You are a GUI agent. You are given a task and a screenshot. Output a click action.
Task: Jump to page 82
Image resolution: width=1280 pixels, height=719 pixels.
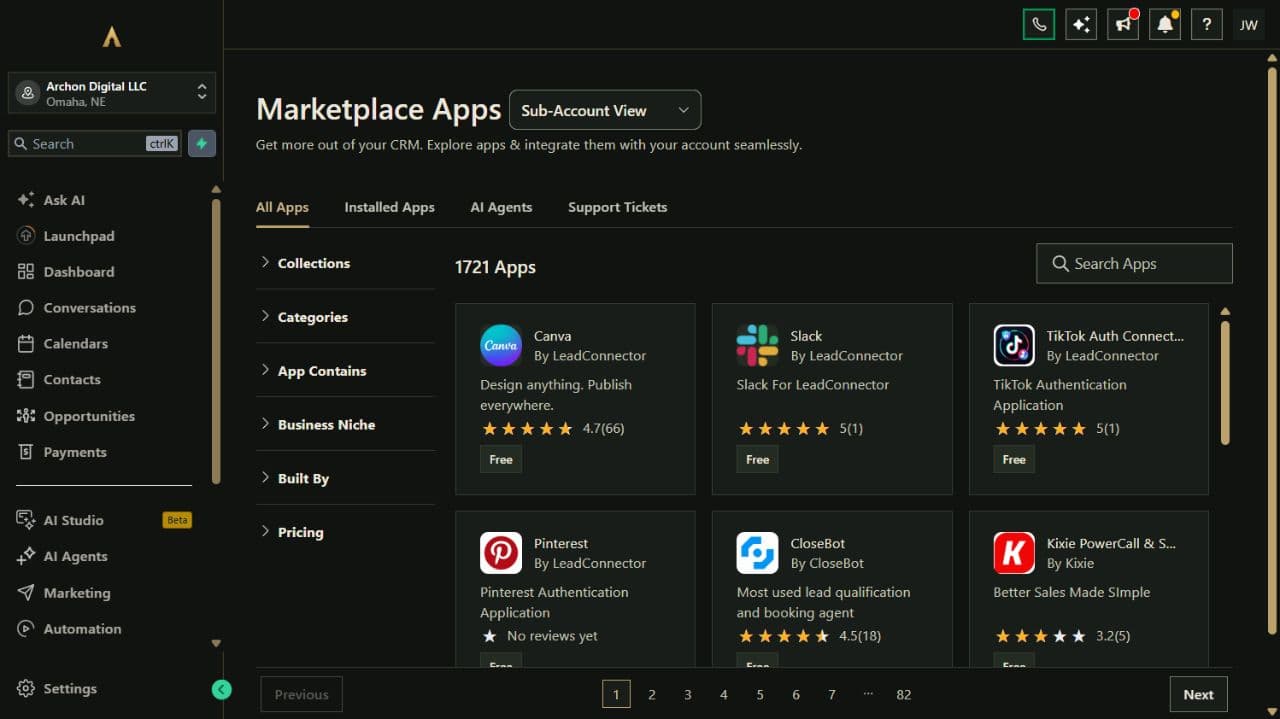(x=904, y=694)
